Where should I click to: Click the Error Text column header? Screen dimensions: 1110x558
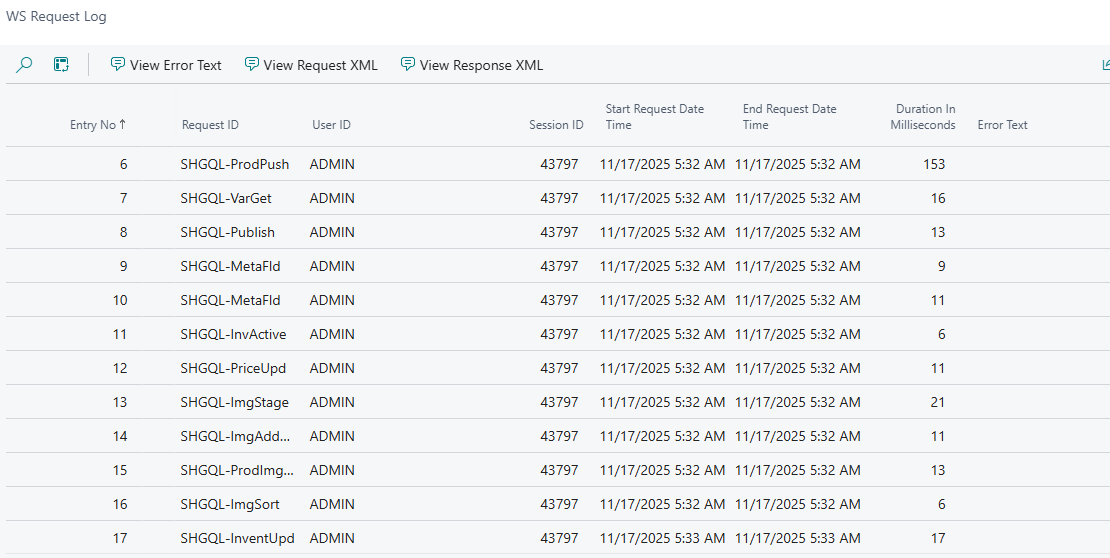click(x=1002, y=125)
